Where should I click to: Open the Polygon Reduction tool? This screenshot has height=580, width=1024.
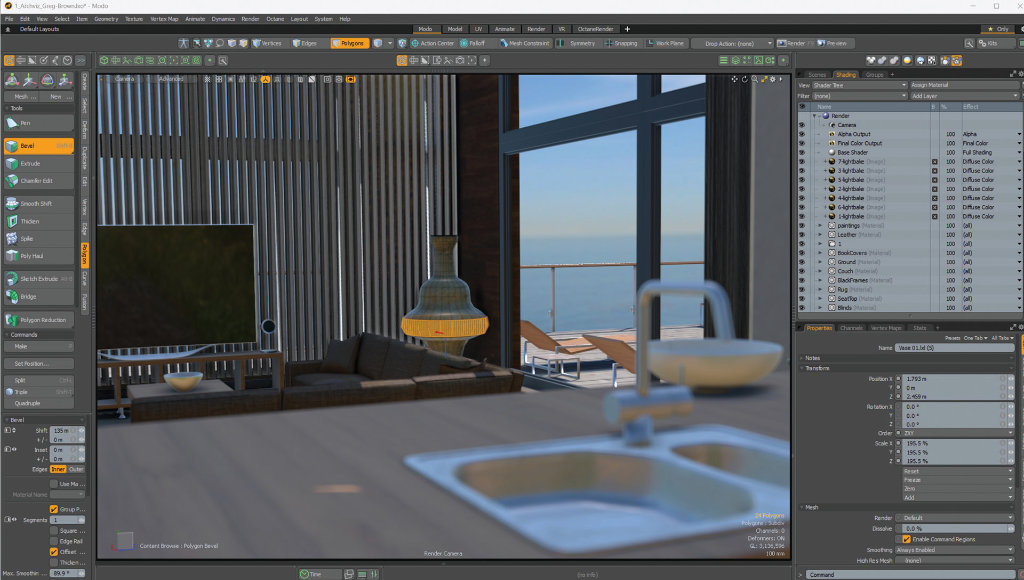click(39, 320)
